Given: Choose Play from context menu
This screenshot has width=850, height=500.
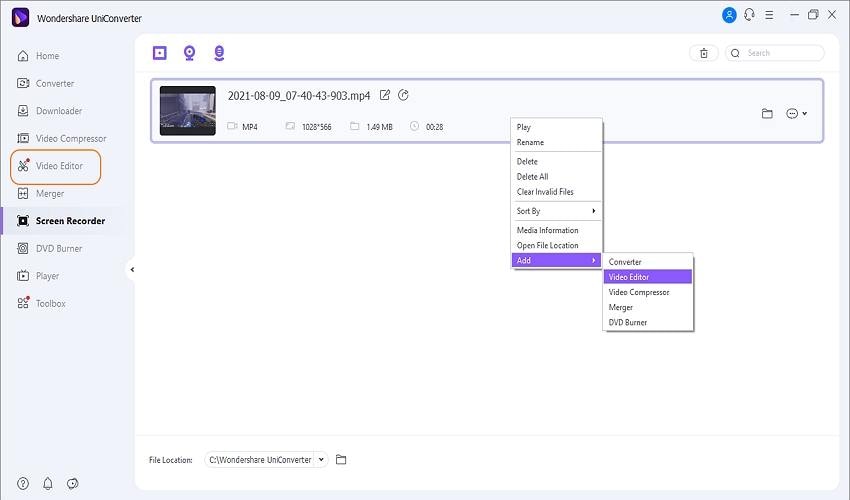Looking at the screenshot, I should [557, 127].
